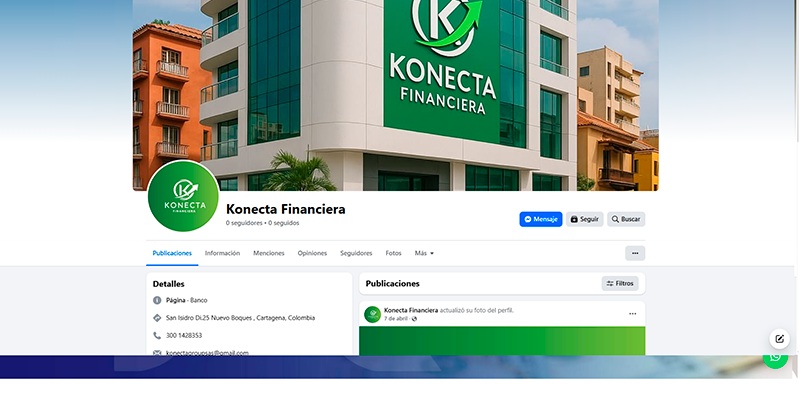
Task: Click the page three-dot options button
Action: pyautogui.click(x=635, y=253)
